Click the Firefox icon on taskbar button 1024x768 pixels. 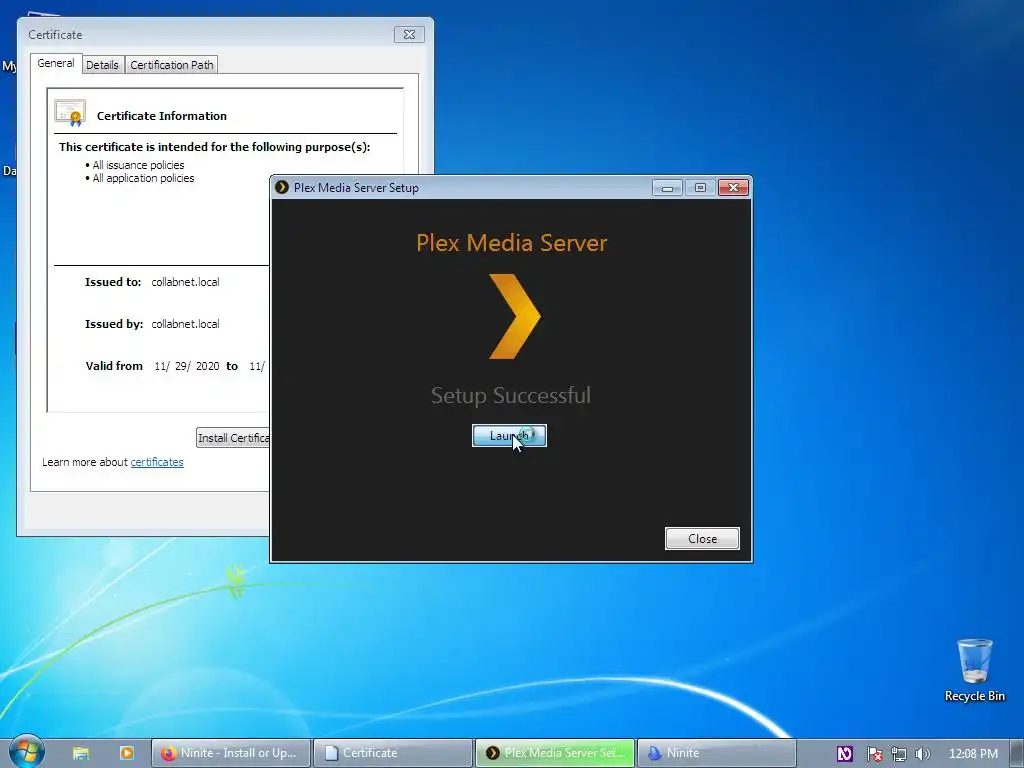(168, 753)
